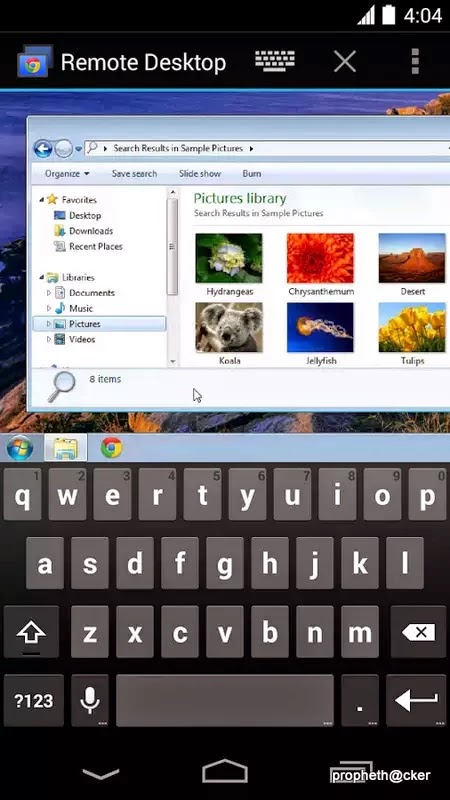Tap the g key
The width and height of the screenshot is (450, 800).
point(225,563)
